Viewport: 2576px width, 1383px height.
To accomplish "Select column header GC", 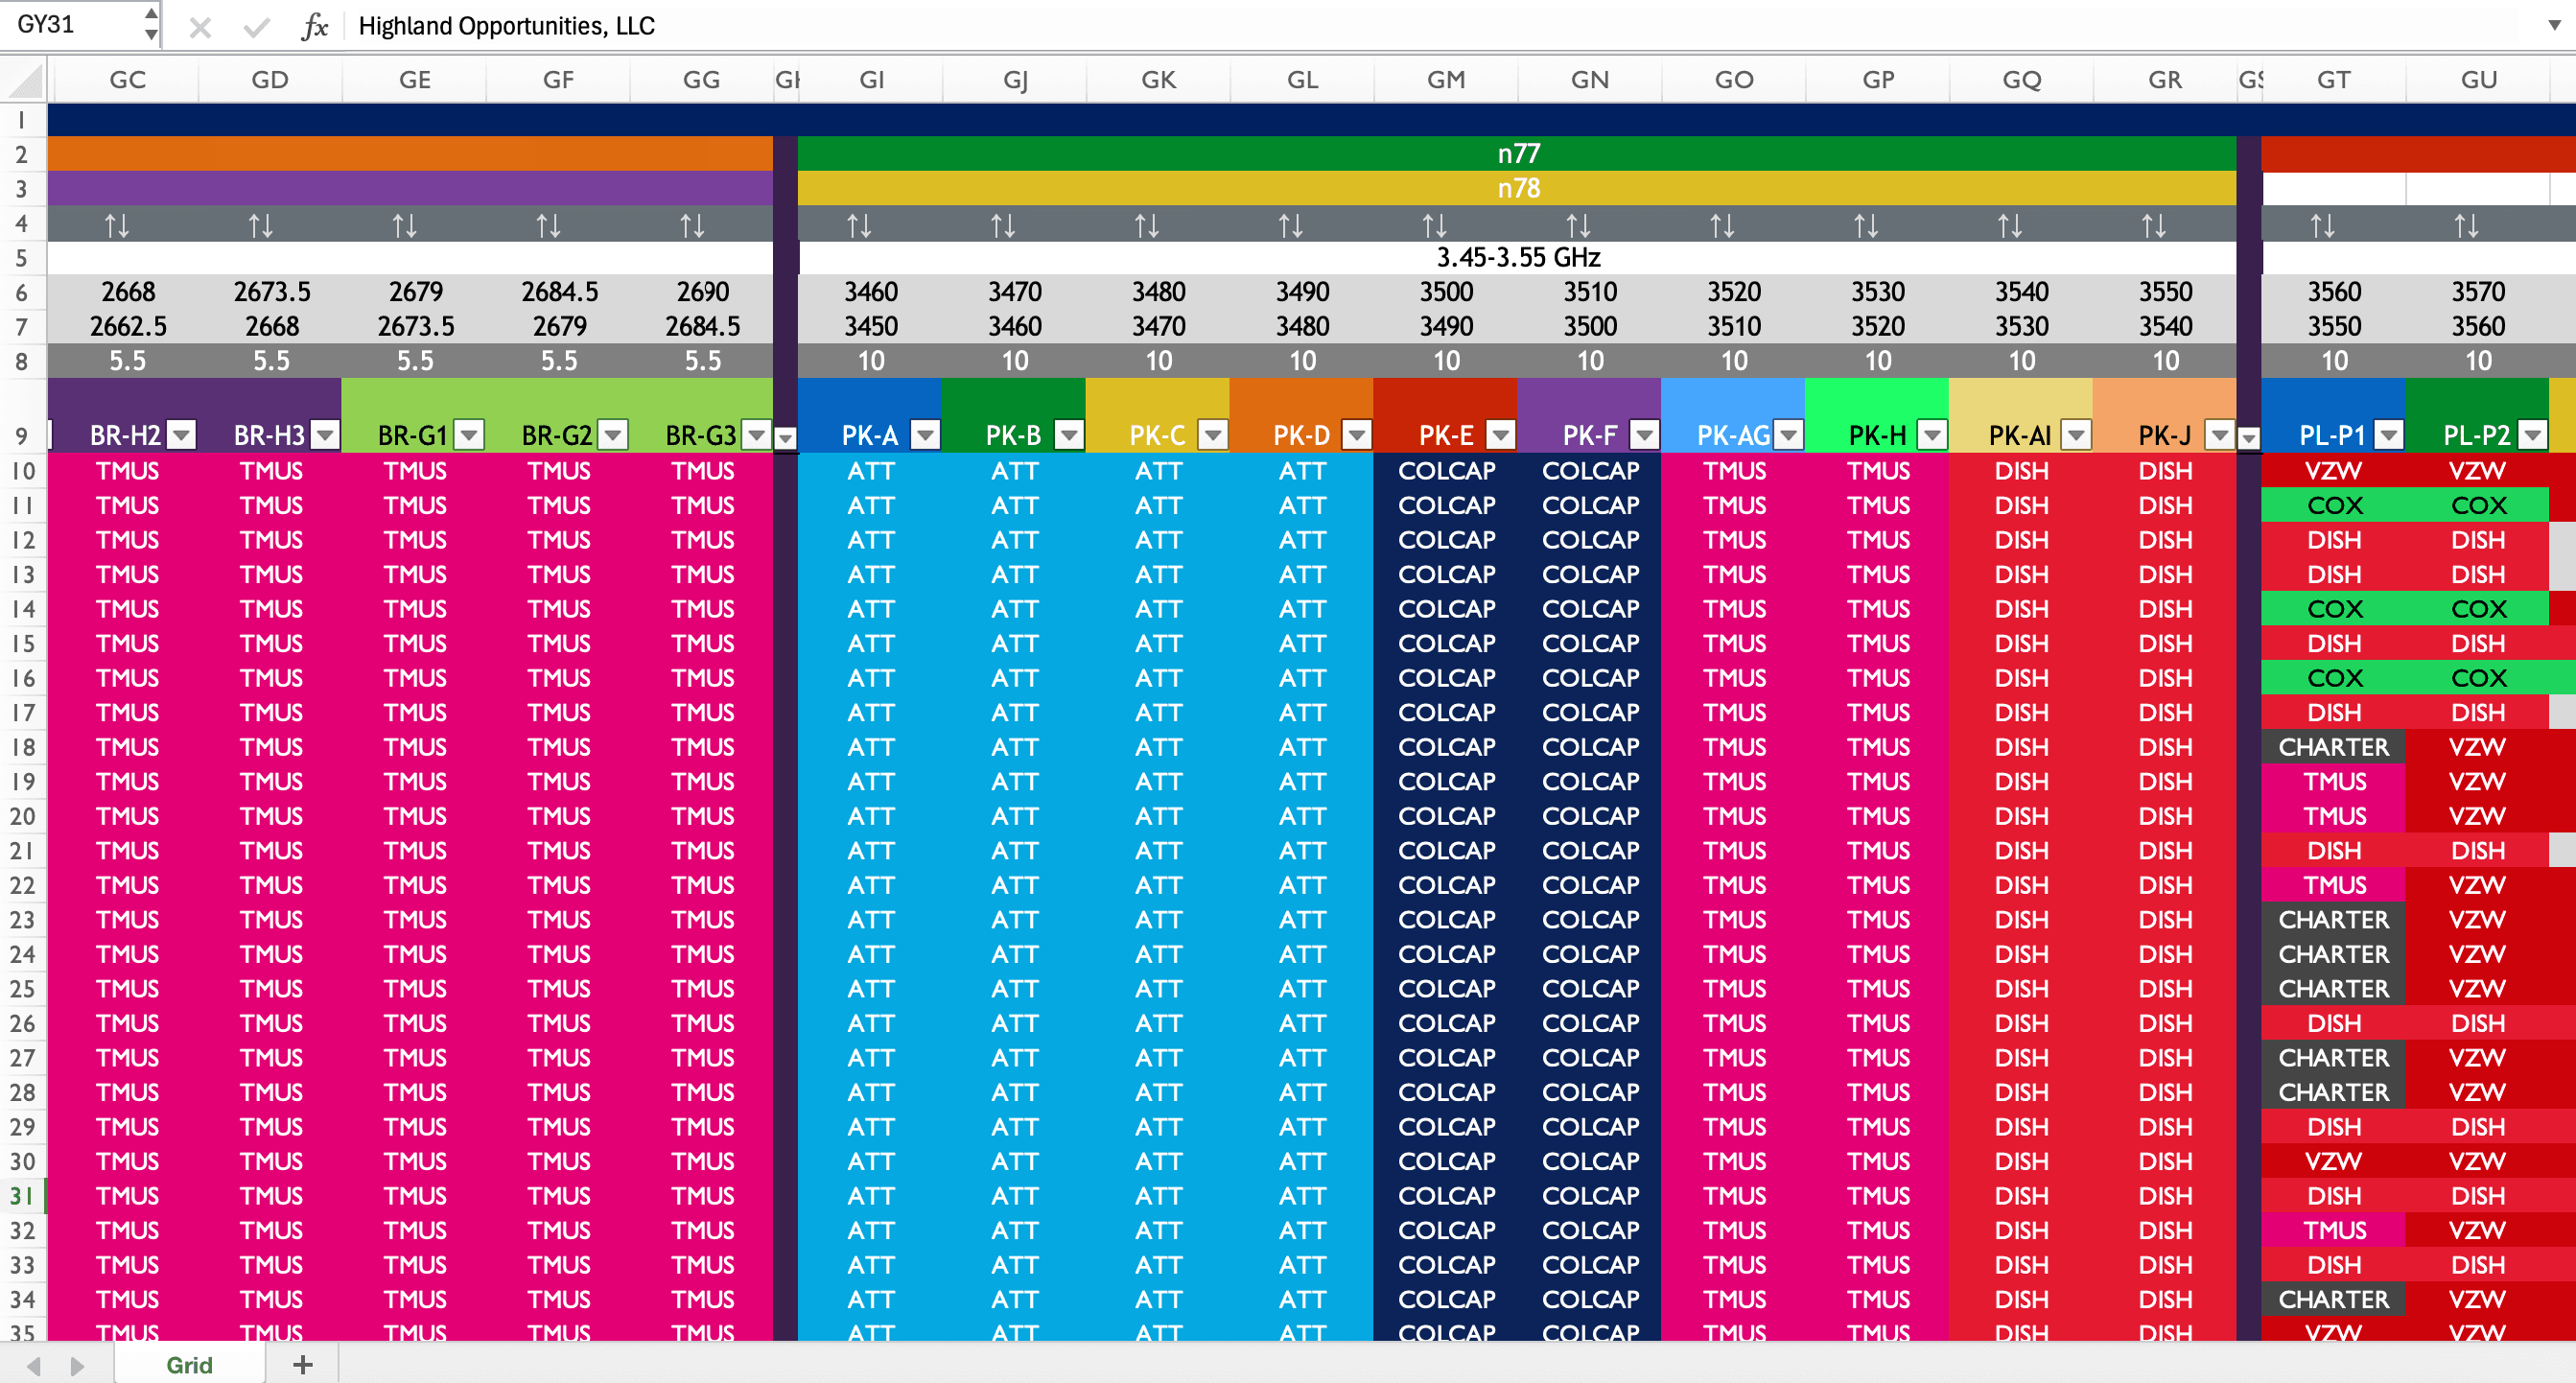I will point(127,80).
